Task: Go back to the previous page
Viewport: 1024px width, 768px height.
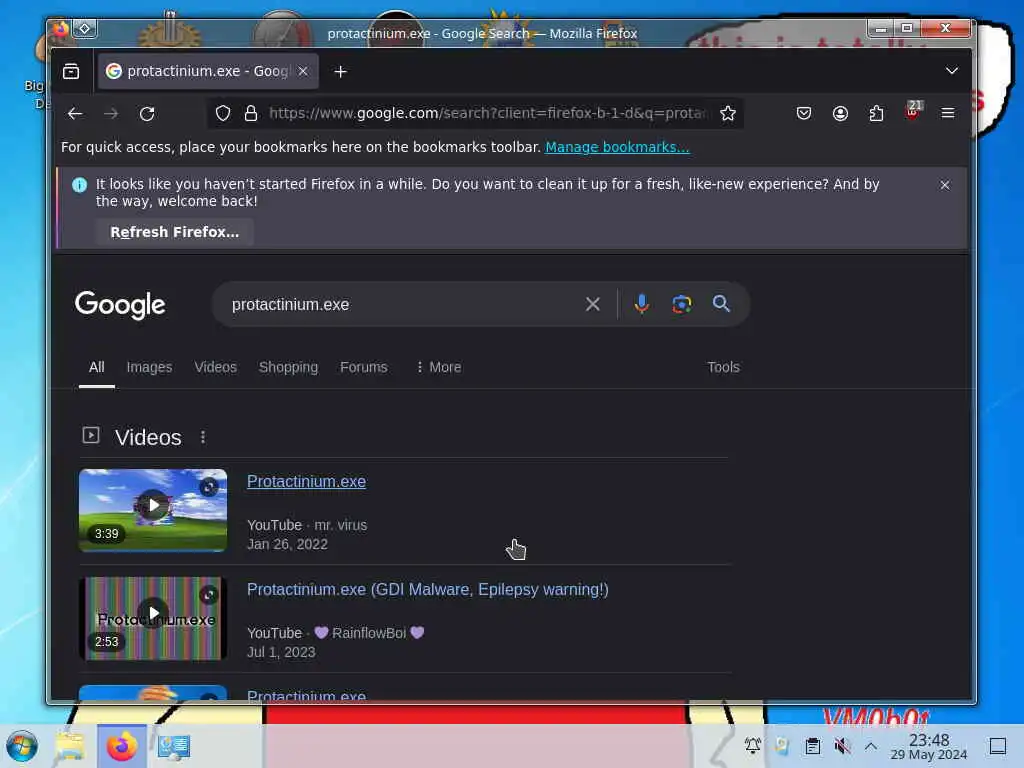Action: click(75, 114)
